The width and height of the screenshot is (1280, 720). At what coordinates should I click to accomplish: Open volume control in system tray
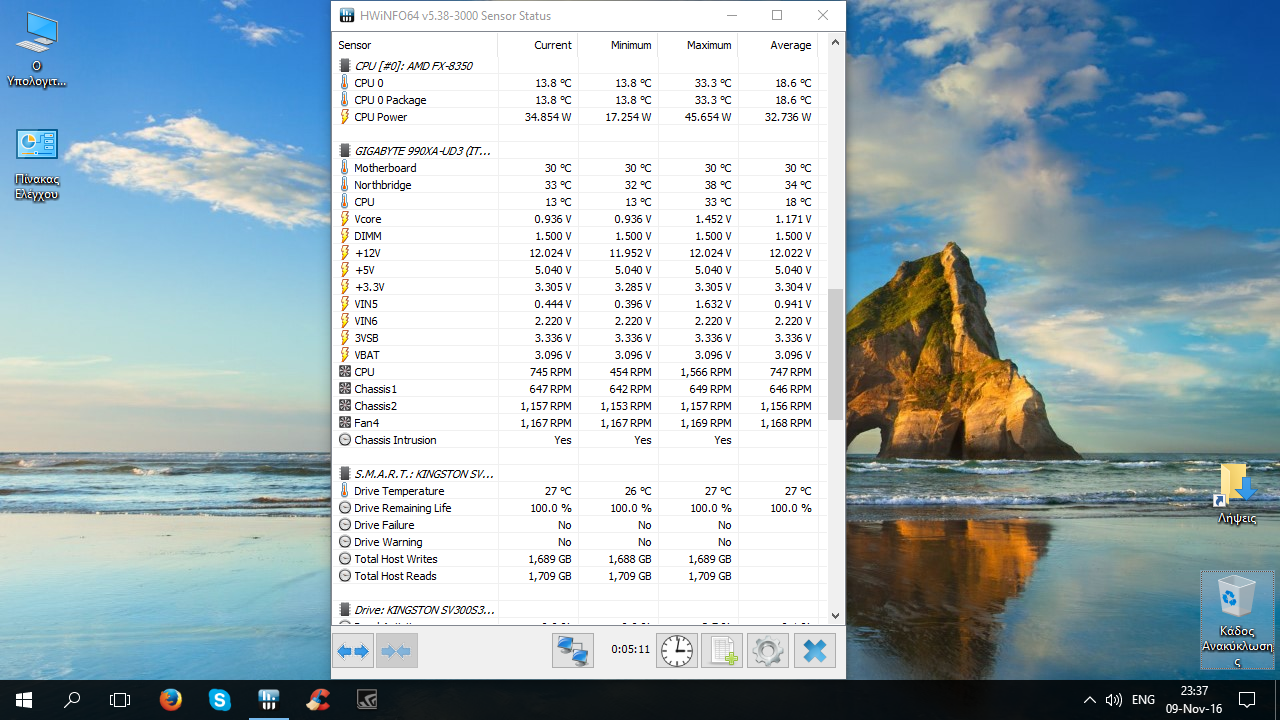coord(1114,700)
